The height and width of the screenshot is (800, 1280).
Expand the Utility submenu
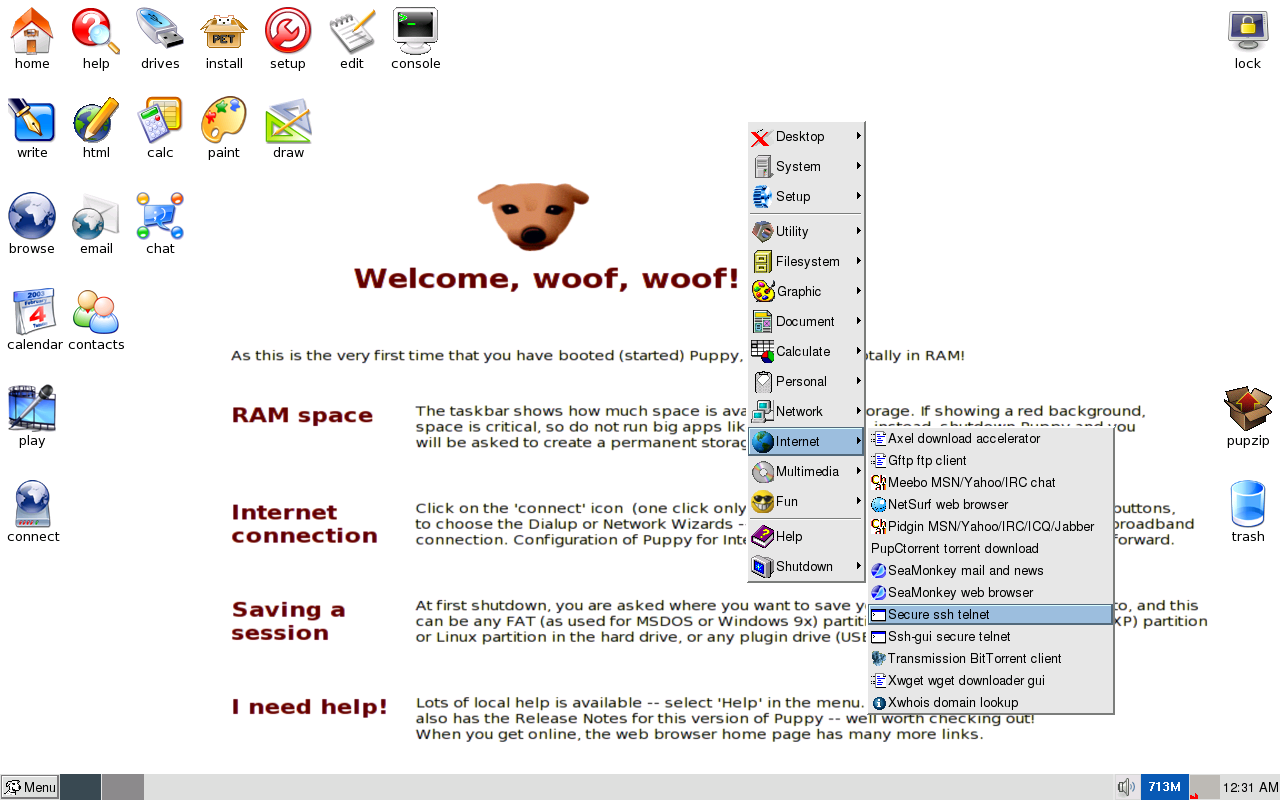[x=806, y=232]
